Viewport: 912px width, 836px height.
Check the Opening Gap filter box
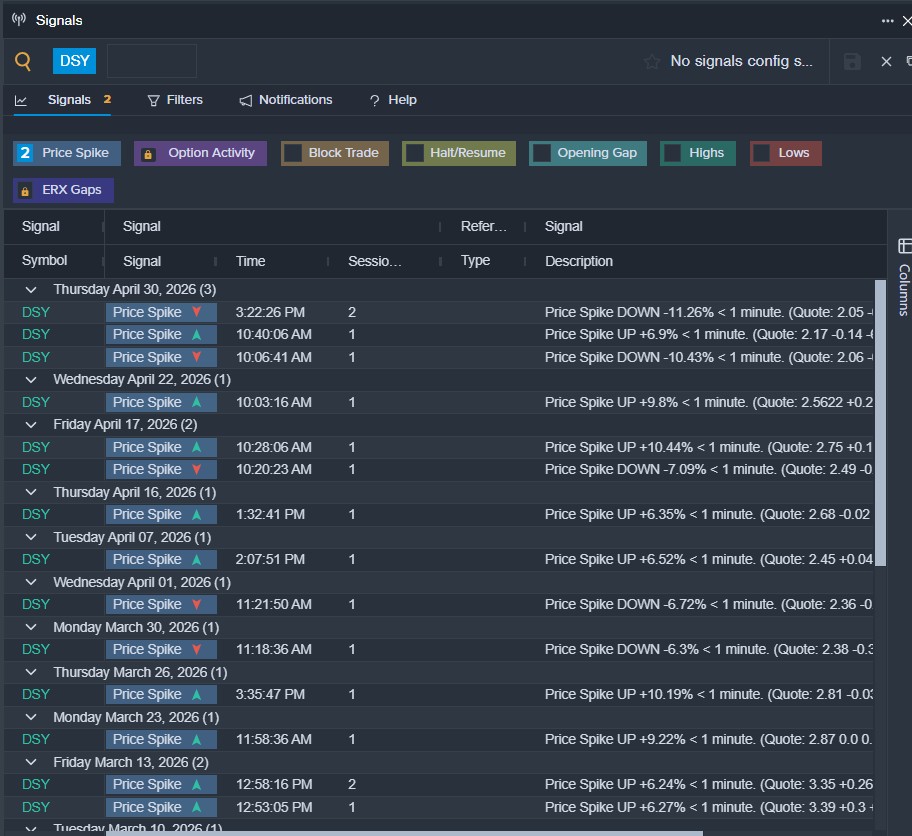(542, 153)
